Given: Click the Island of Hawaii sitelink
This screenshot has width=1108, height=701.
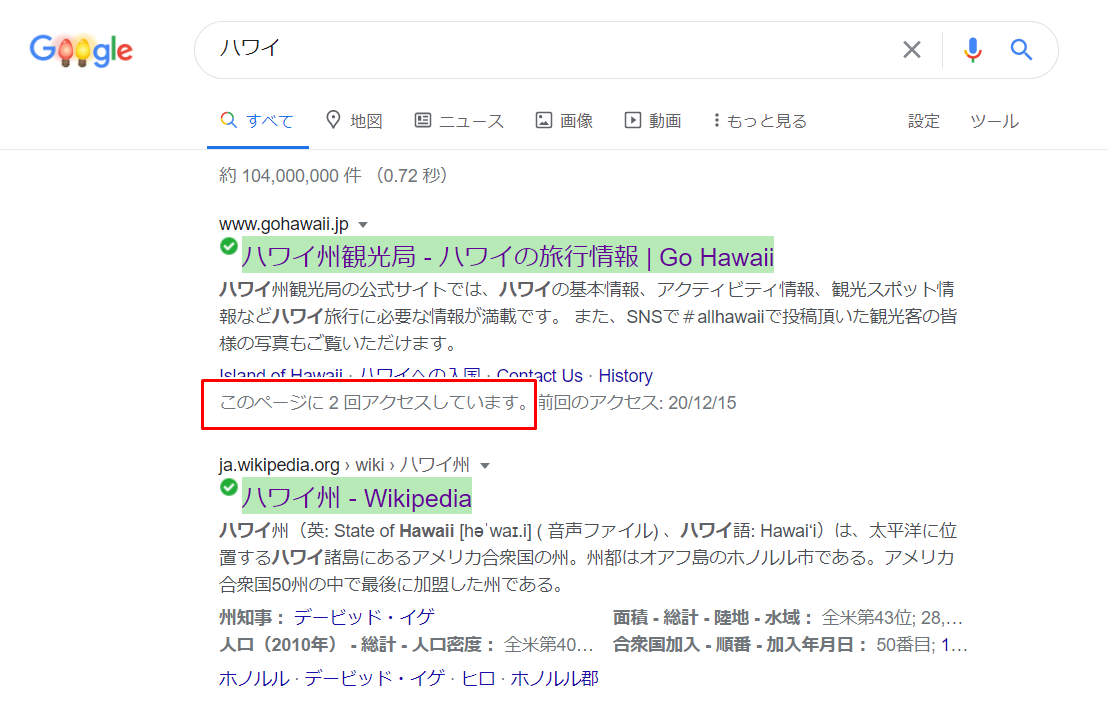Looking at the screenshot, I should (x=281, y=375).
